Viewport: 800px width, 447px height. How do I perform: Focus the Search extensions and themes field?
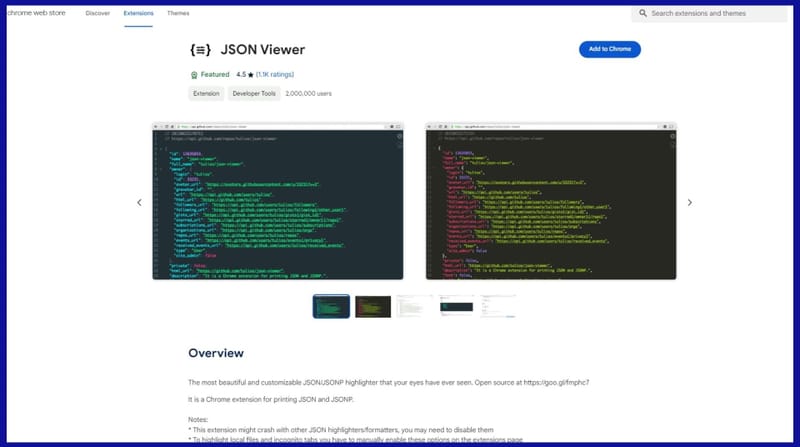tap(715, 14)
